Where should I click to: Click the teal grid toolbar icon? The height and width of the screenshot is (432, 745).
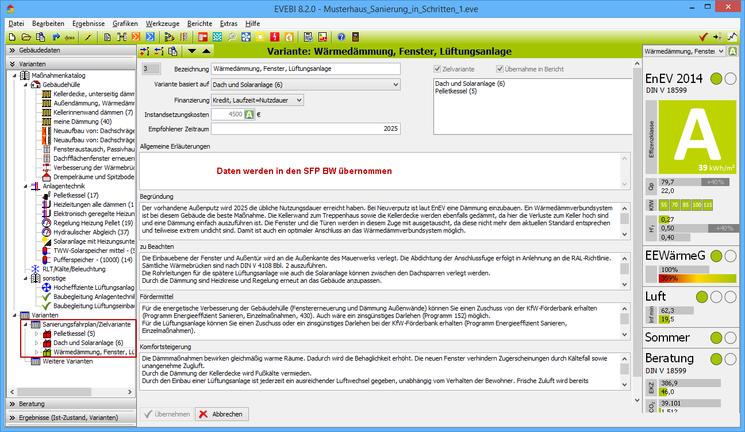[217, 37]
